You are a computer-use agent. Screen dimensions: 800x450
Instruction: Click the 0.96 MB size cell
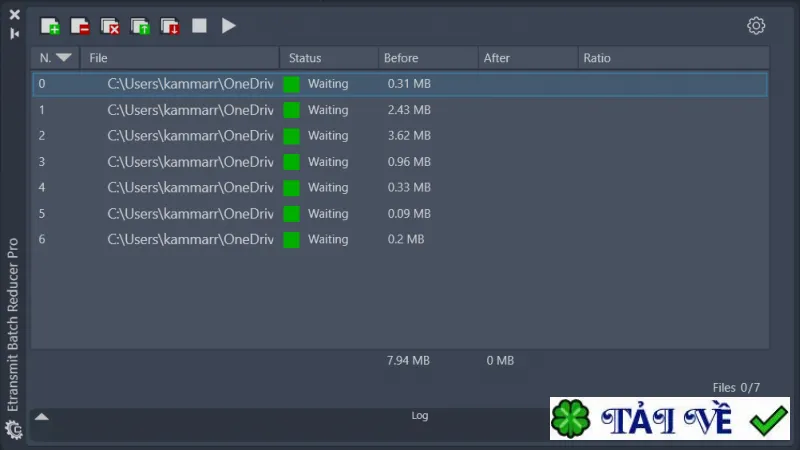409,162
